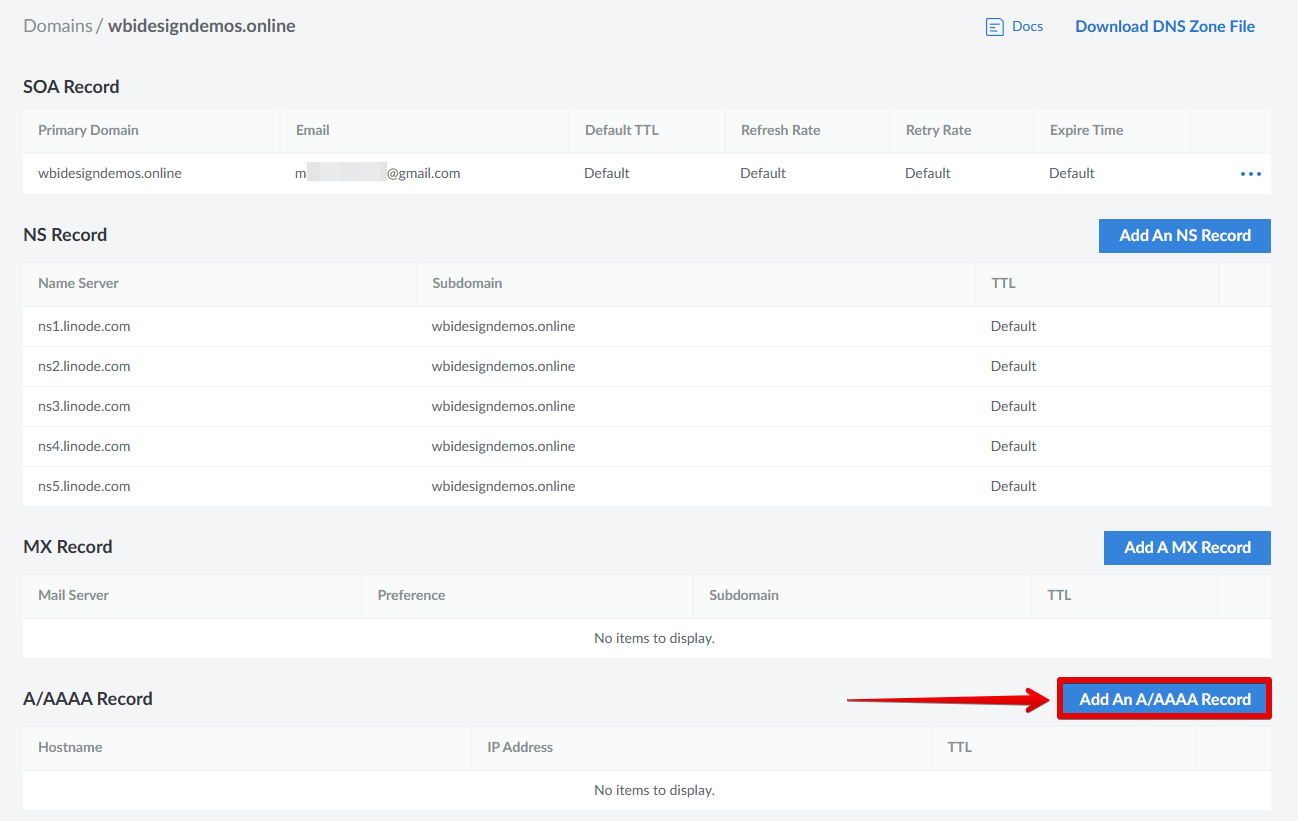This screenshot has height=821, width=1298.
Task: Click Add An A/AAAA Record button
Action: pyautogui.click(x=1164, y=700)
